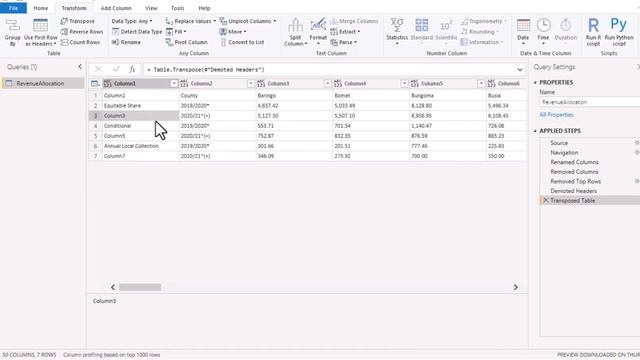Open the Format text tool
Screen dimensions: 640x360
318,32
